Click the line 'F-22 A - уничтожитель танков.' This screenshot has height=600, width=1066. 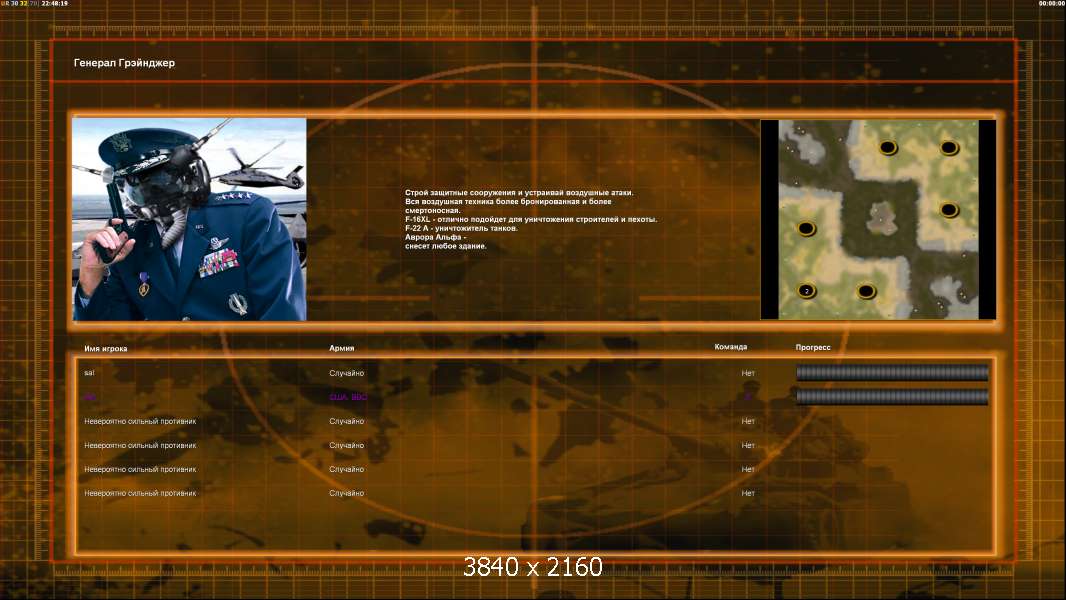click(461, 228)
